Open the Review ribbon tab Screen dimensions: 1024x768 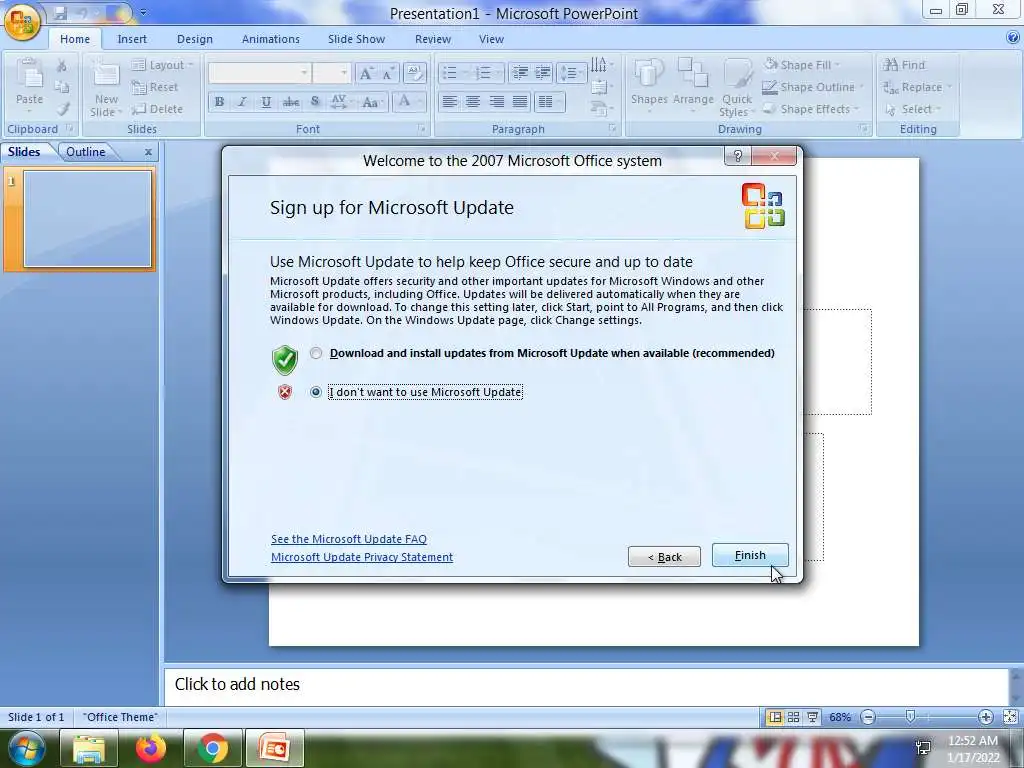pos(433,39)
